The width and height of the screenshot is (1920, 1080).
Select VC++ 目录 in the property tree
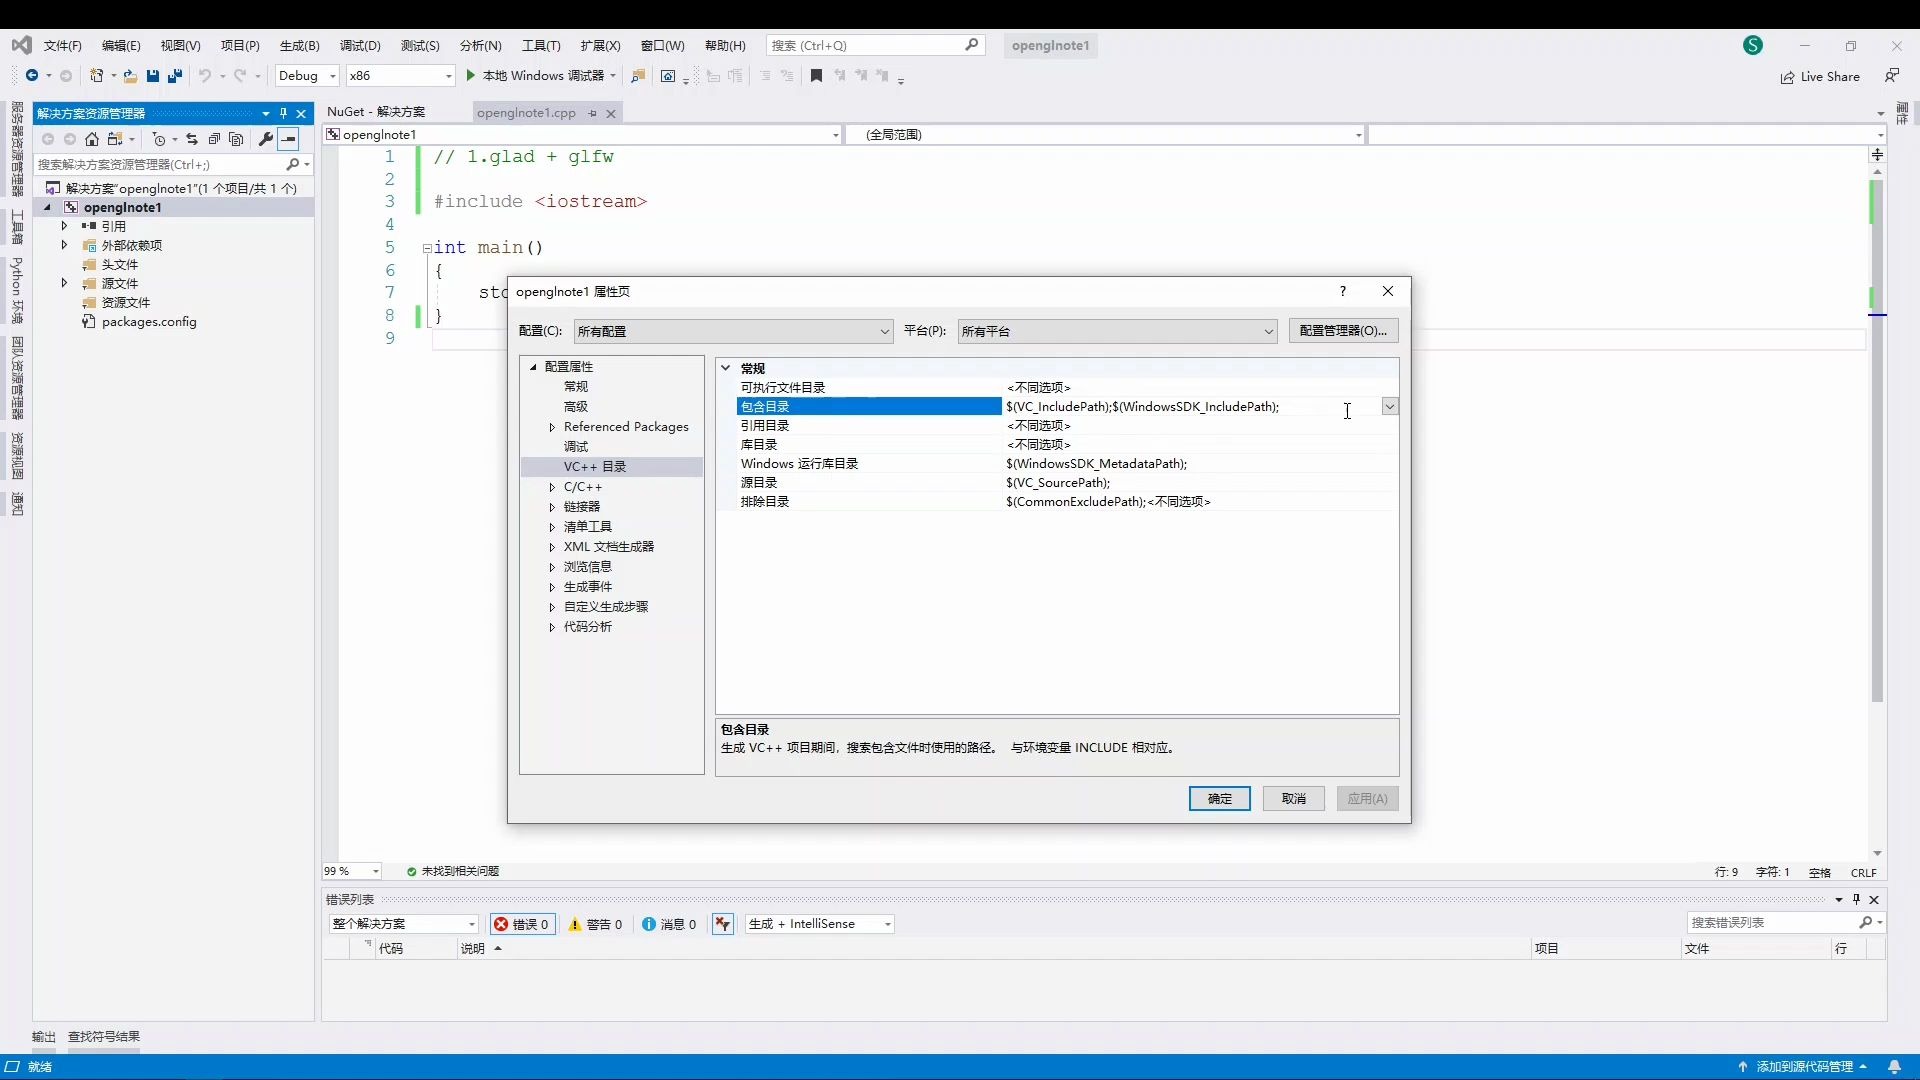(612, 467)
